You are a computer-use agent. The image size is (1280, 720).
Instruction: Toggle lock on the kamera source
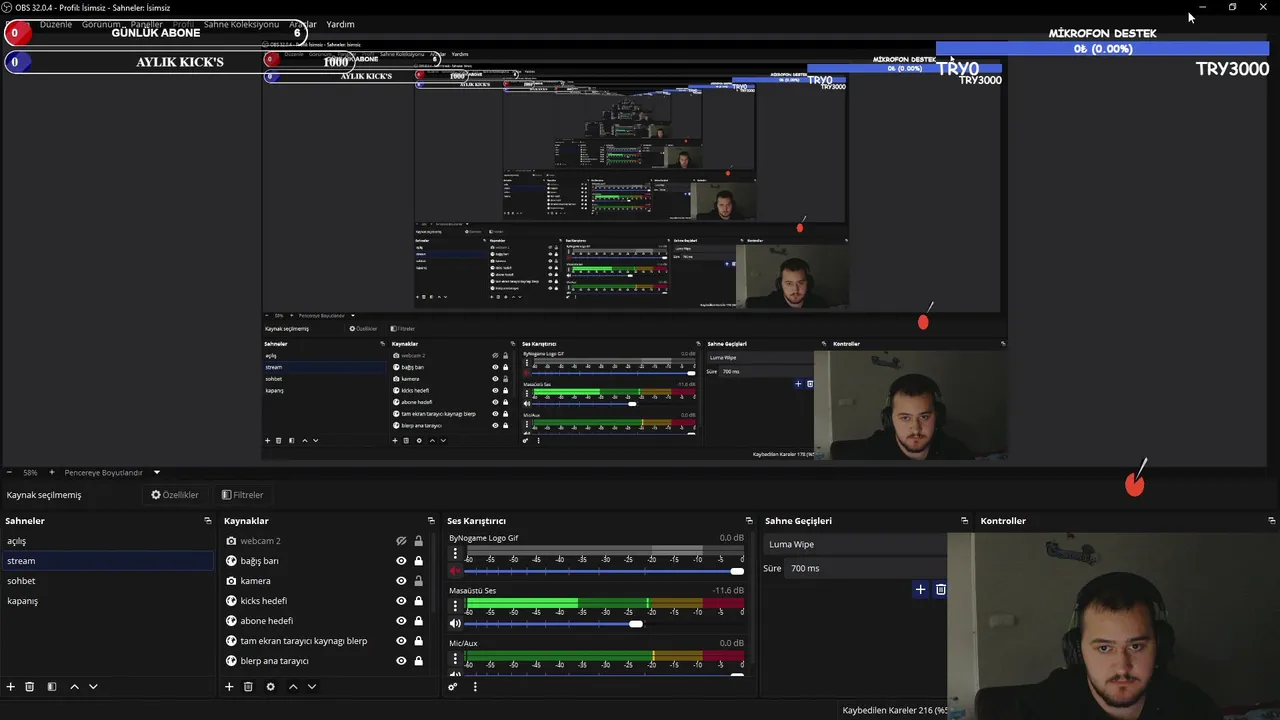click(x=418, y=581)
